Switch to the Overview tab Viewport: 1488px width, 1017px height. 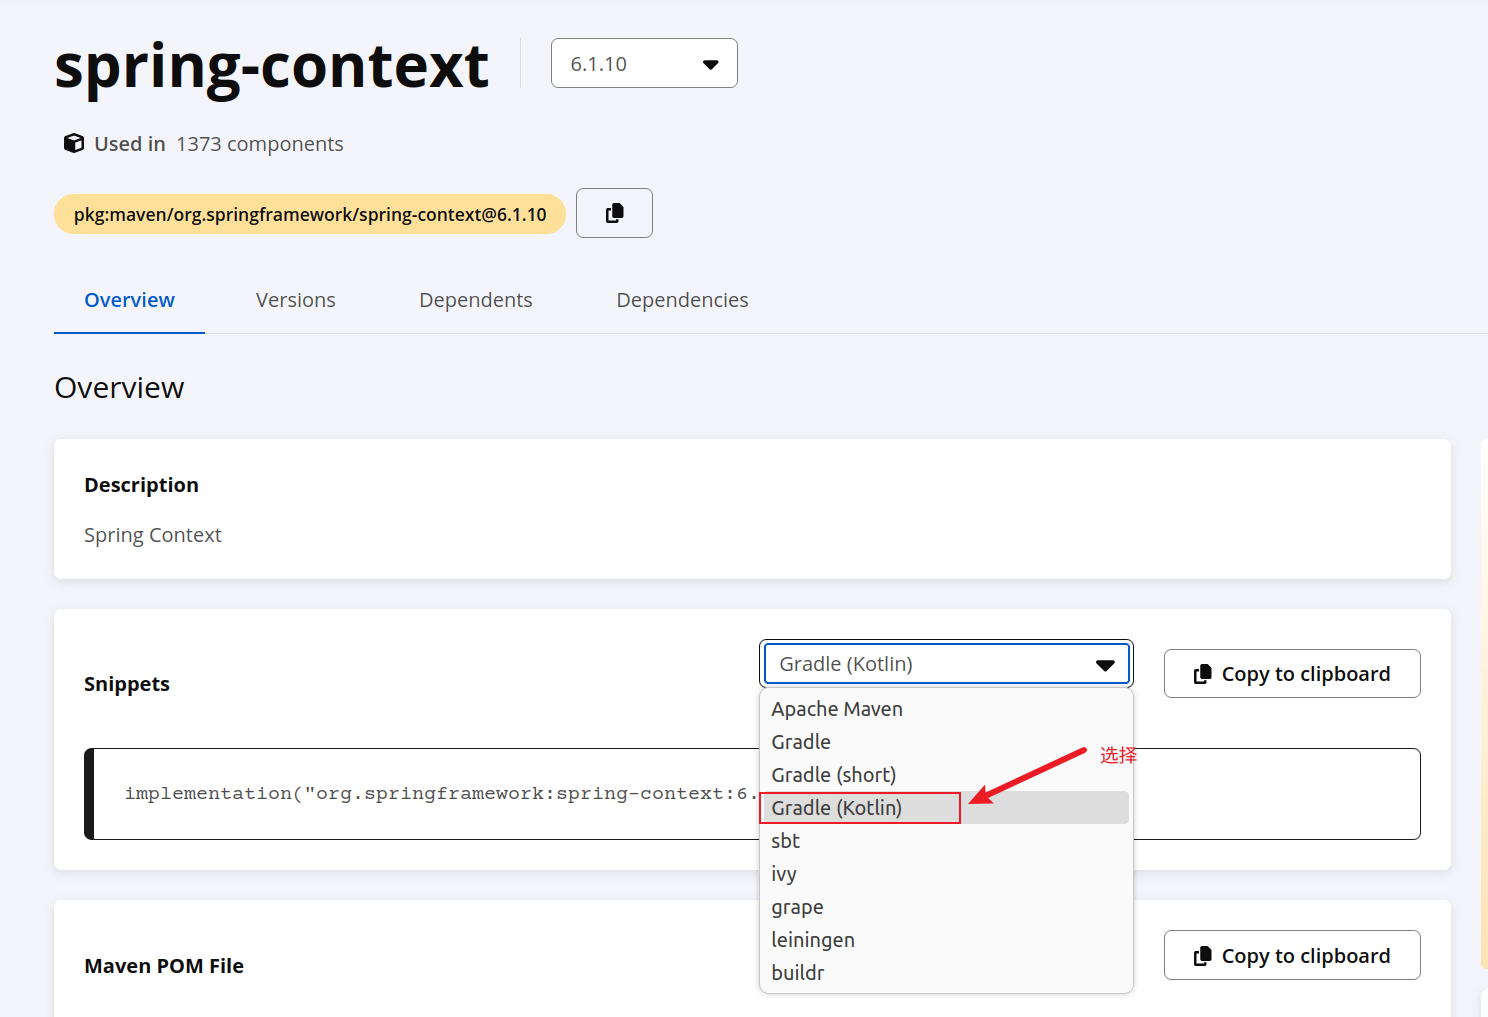(x=129, y=300)
